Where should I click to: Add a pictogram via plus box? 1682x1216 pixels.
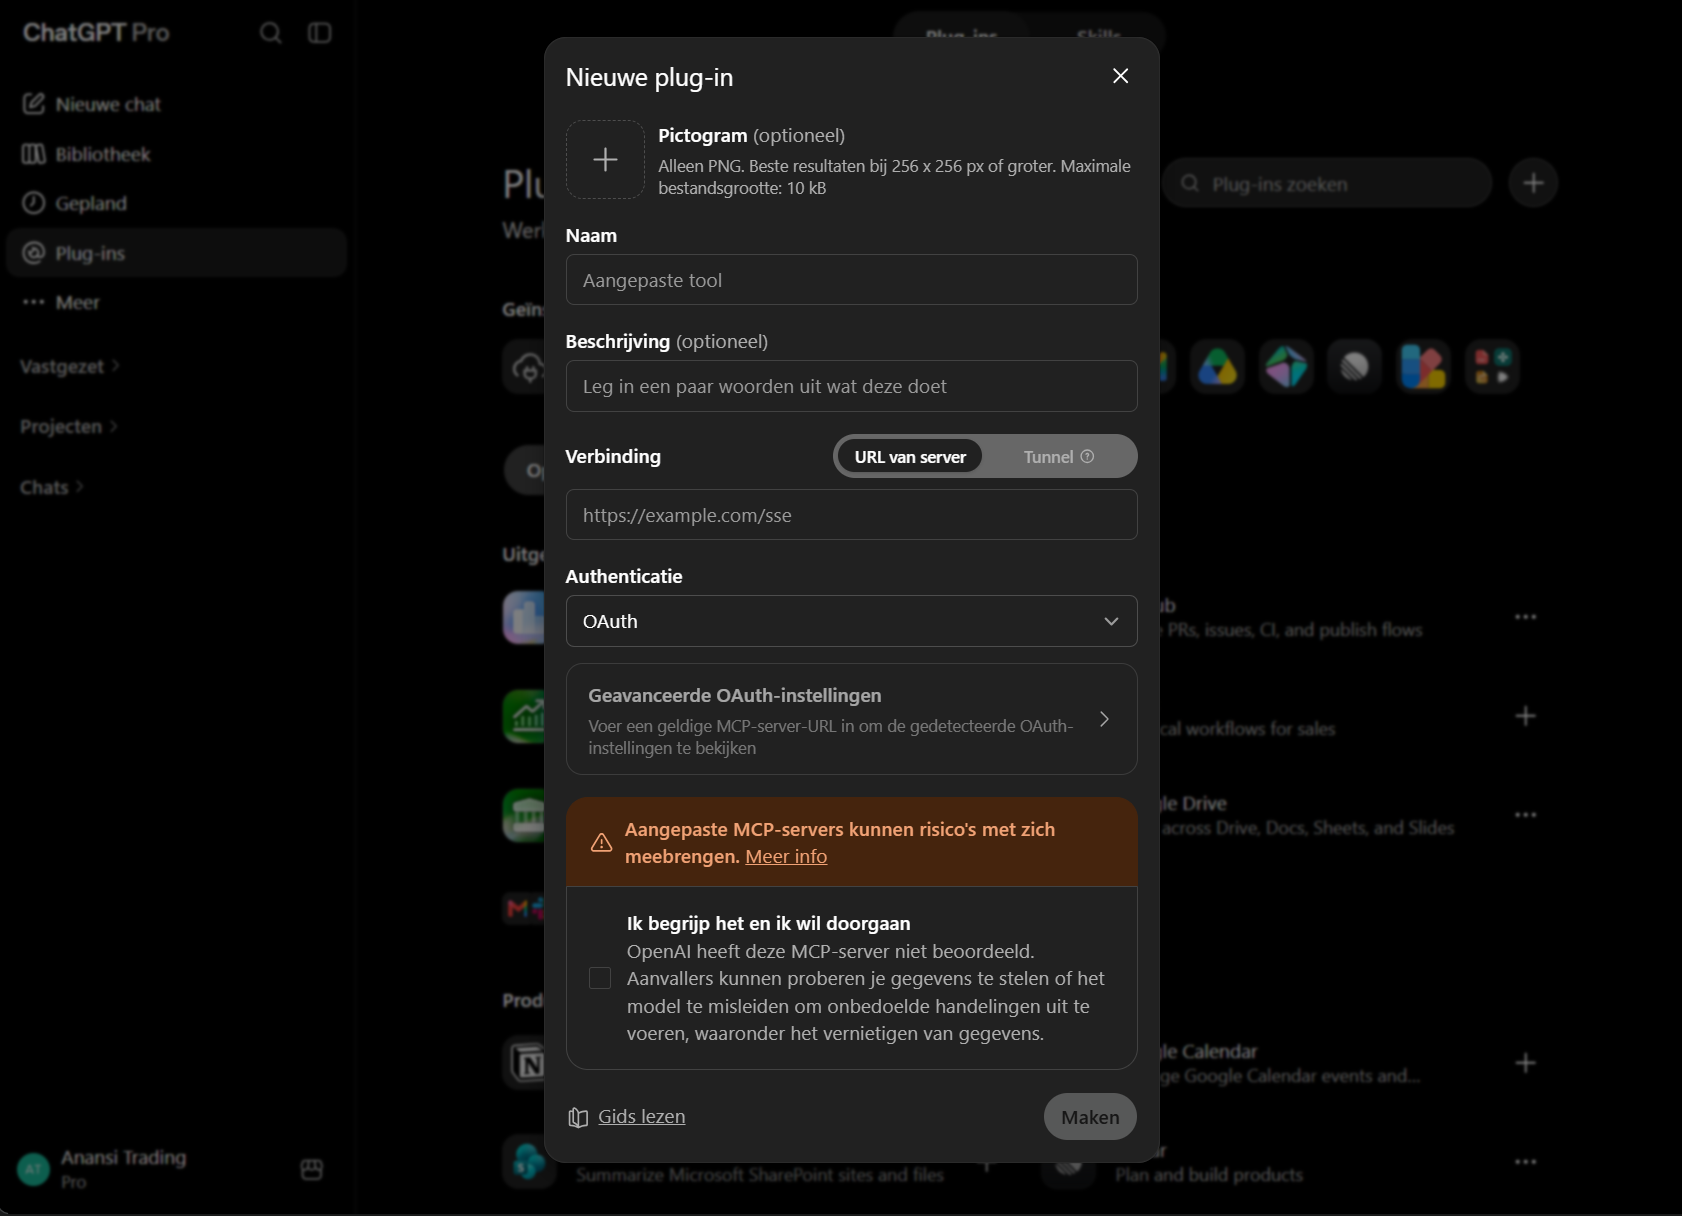605,160
